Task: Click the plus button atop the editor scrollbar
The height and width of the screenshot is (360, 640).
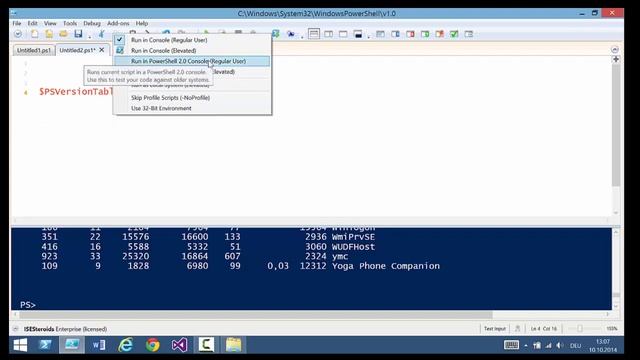Action: pos(616,60)
